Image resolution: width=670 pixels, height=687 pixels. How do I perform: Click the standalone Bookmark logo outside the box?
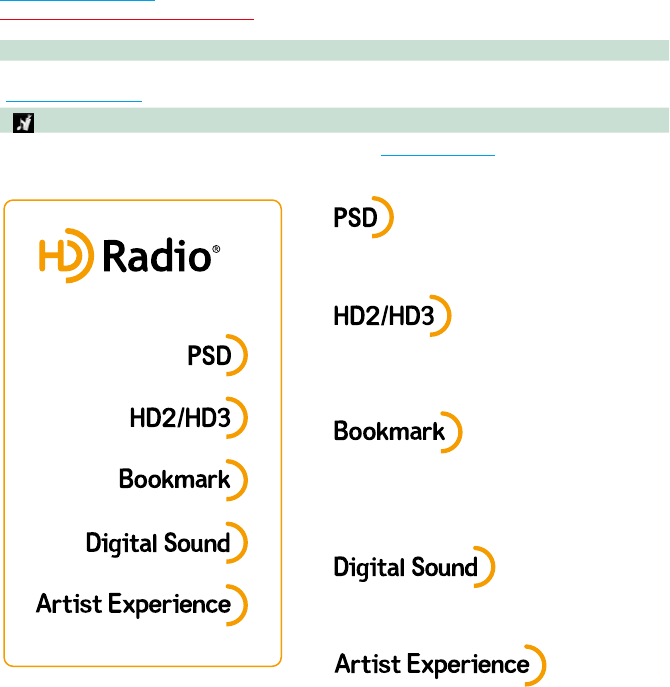click(397, 432)
